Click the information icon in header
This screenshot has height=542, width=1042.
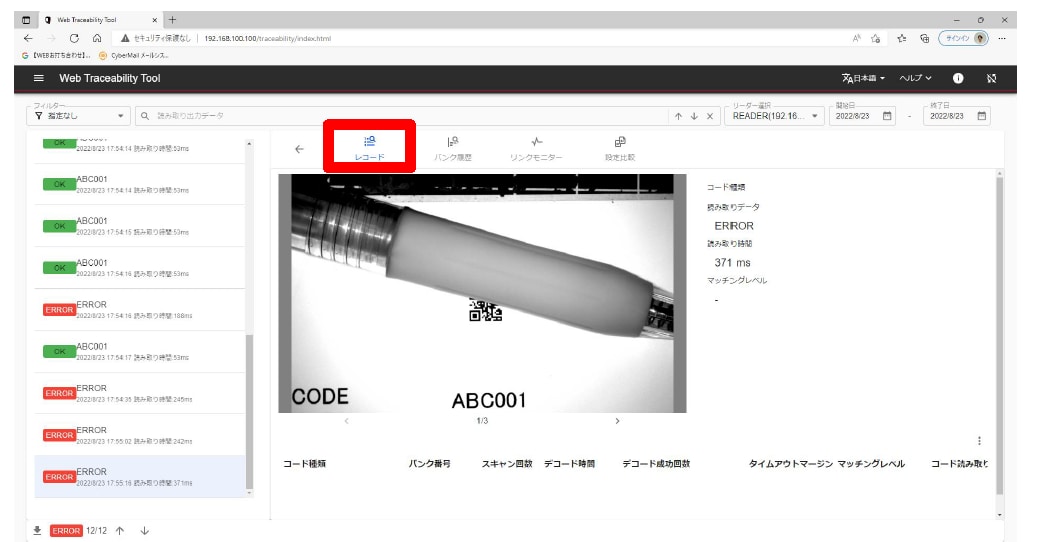point(958,78)
